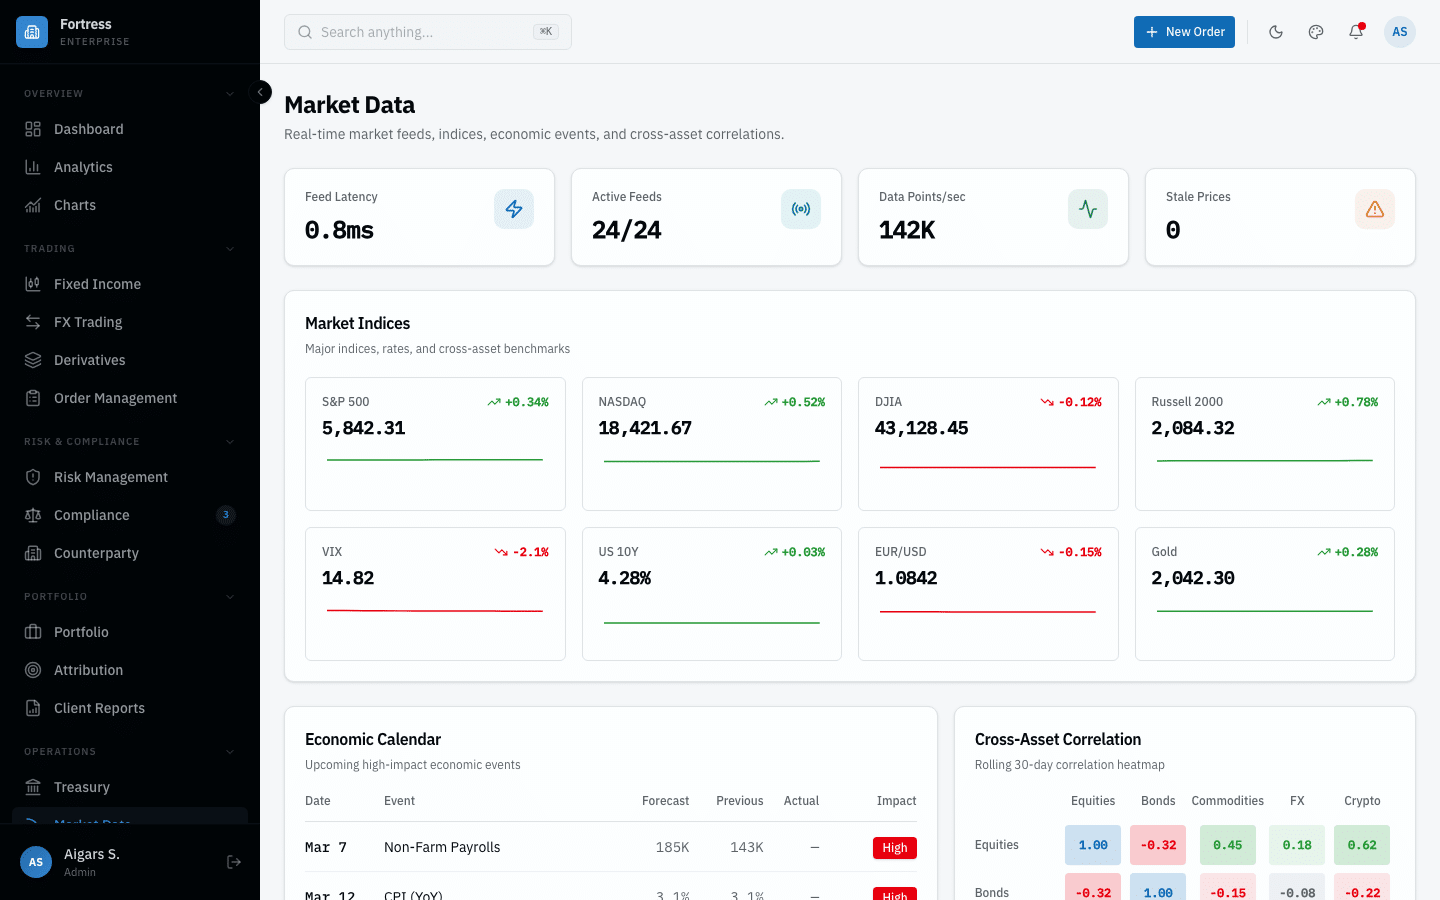Collapse the TRADING section chevron
1440x900 pixels.
(231, 248)
